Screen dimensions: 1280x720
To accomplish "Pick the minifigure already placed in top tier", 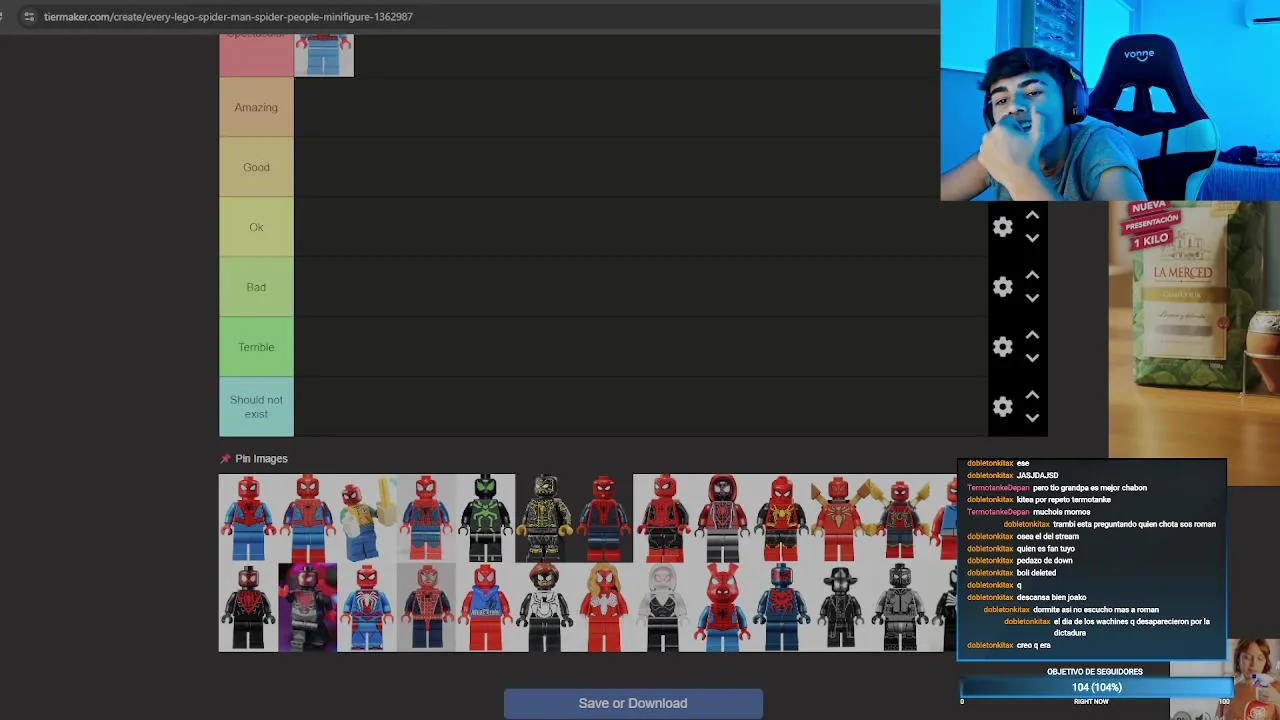I will click(x=324, y=54).
